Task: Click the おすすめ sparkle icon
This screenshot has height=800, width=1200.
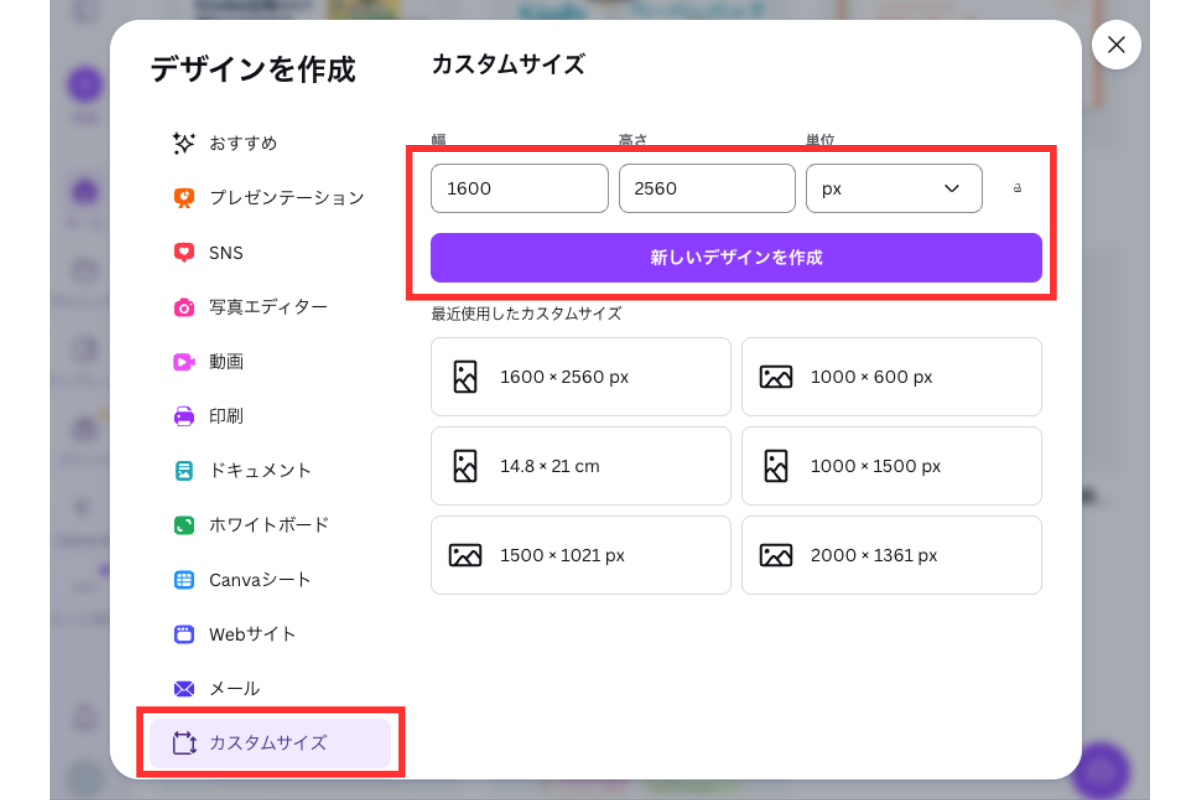Action: point(184,143)
